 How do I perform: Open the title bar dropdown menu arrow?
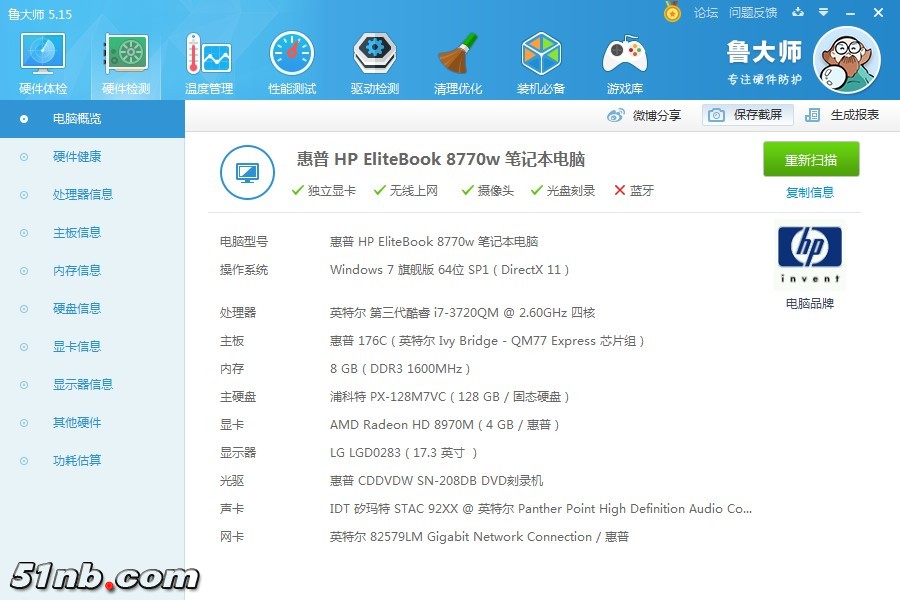(x=824, y=12)
